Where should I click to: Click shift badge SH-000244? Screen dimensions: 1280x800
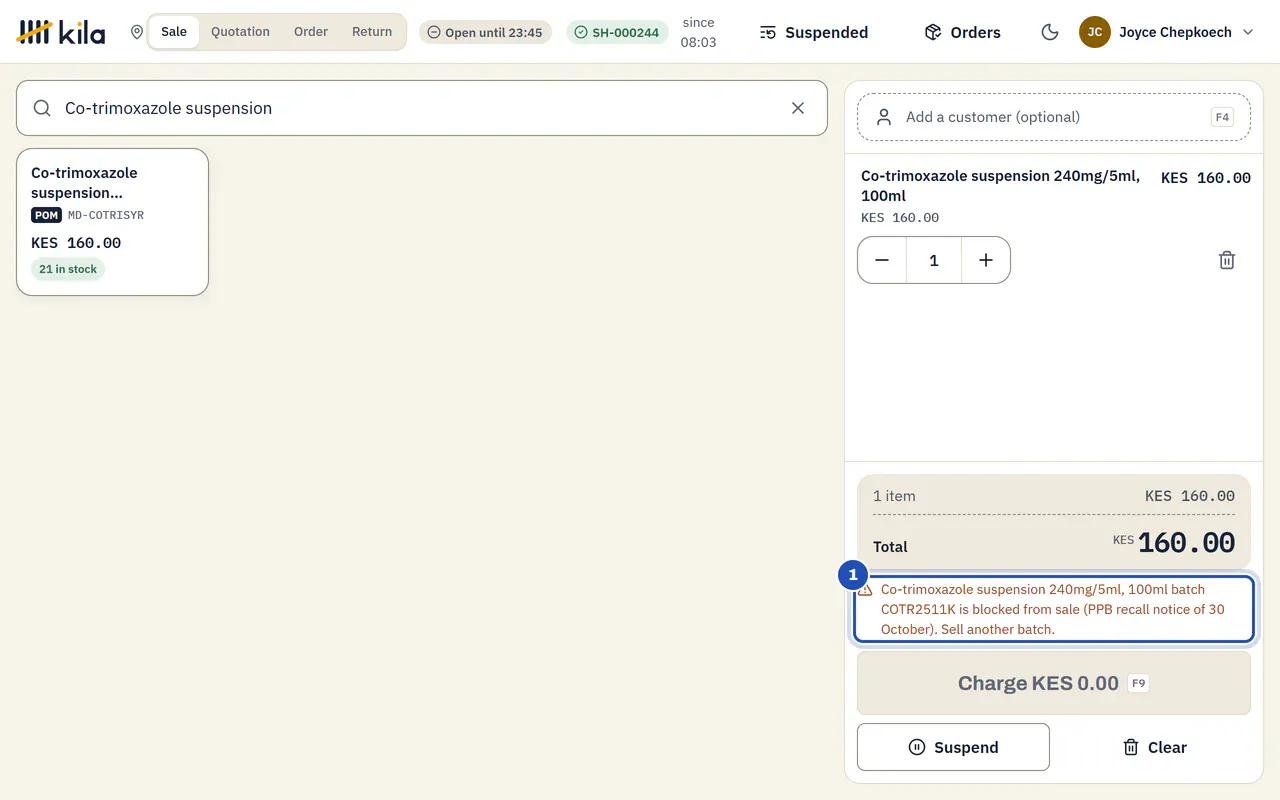pos(617,32)
